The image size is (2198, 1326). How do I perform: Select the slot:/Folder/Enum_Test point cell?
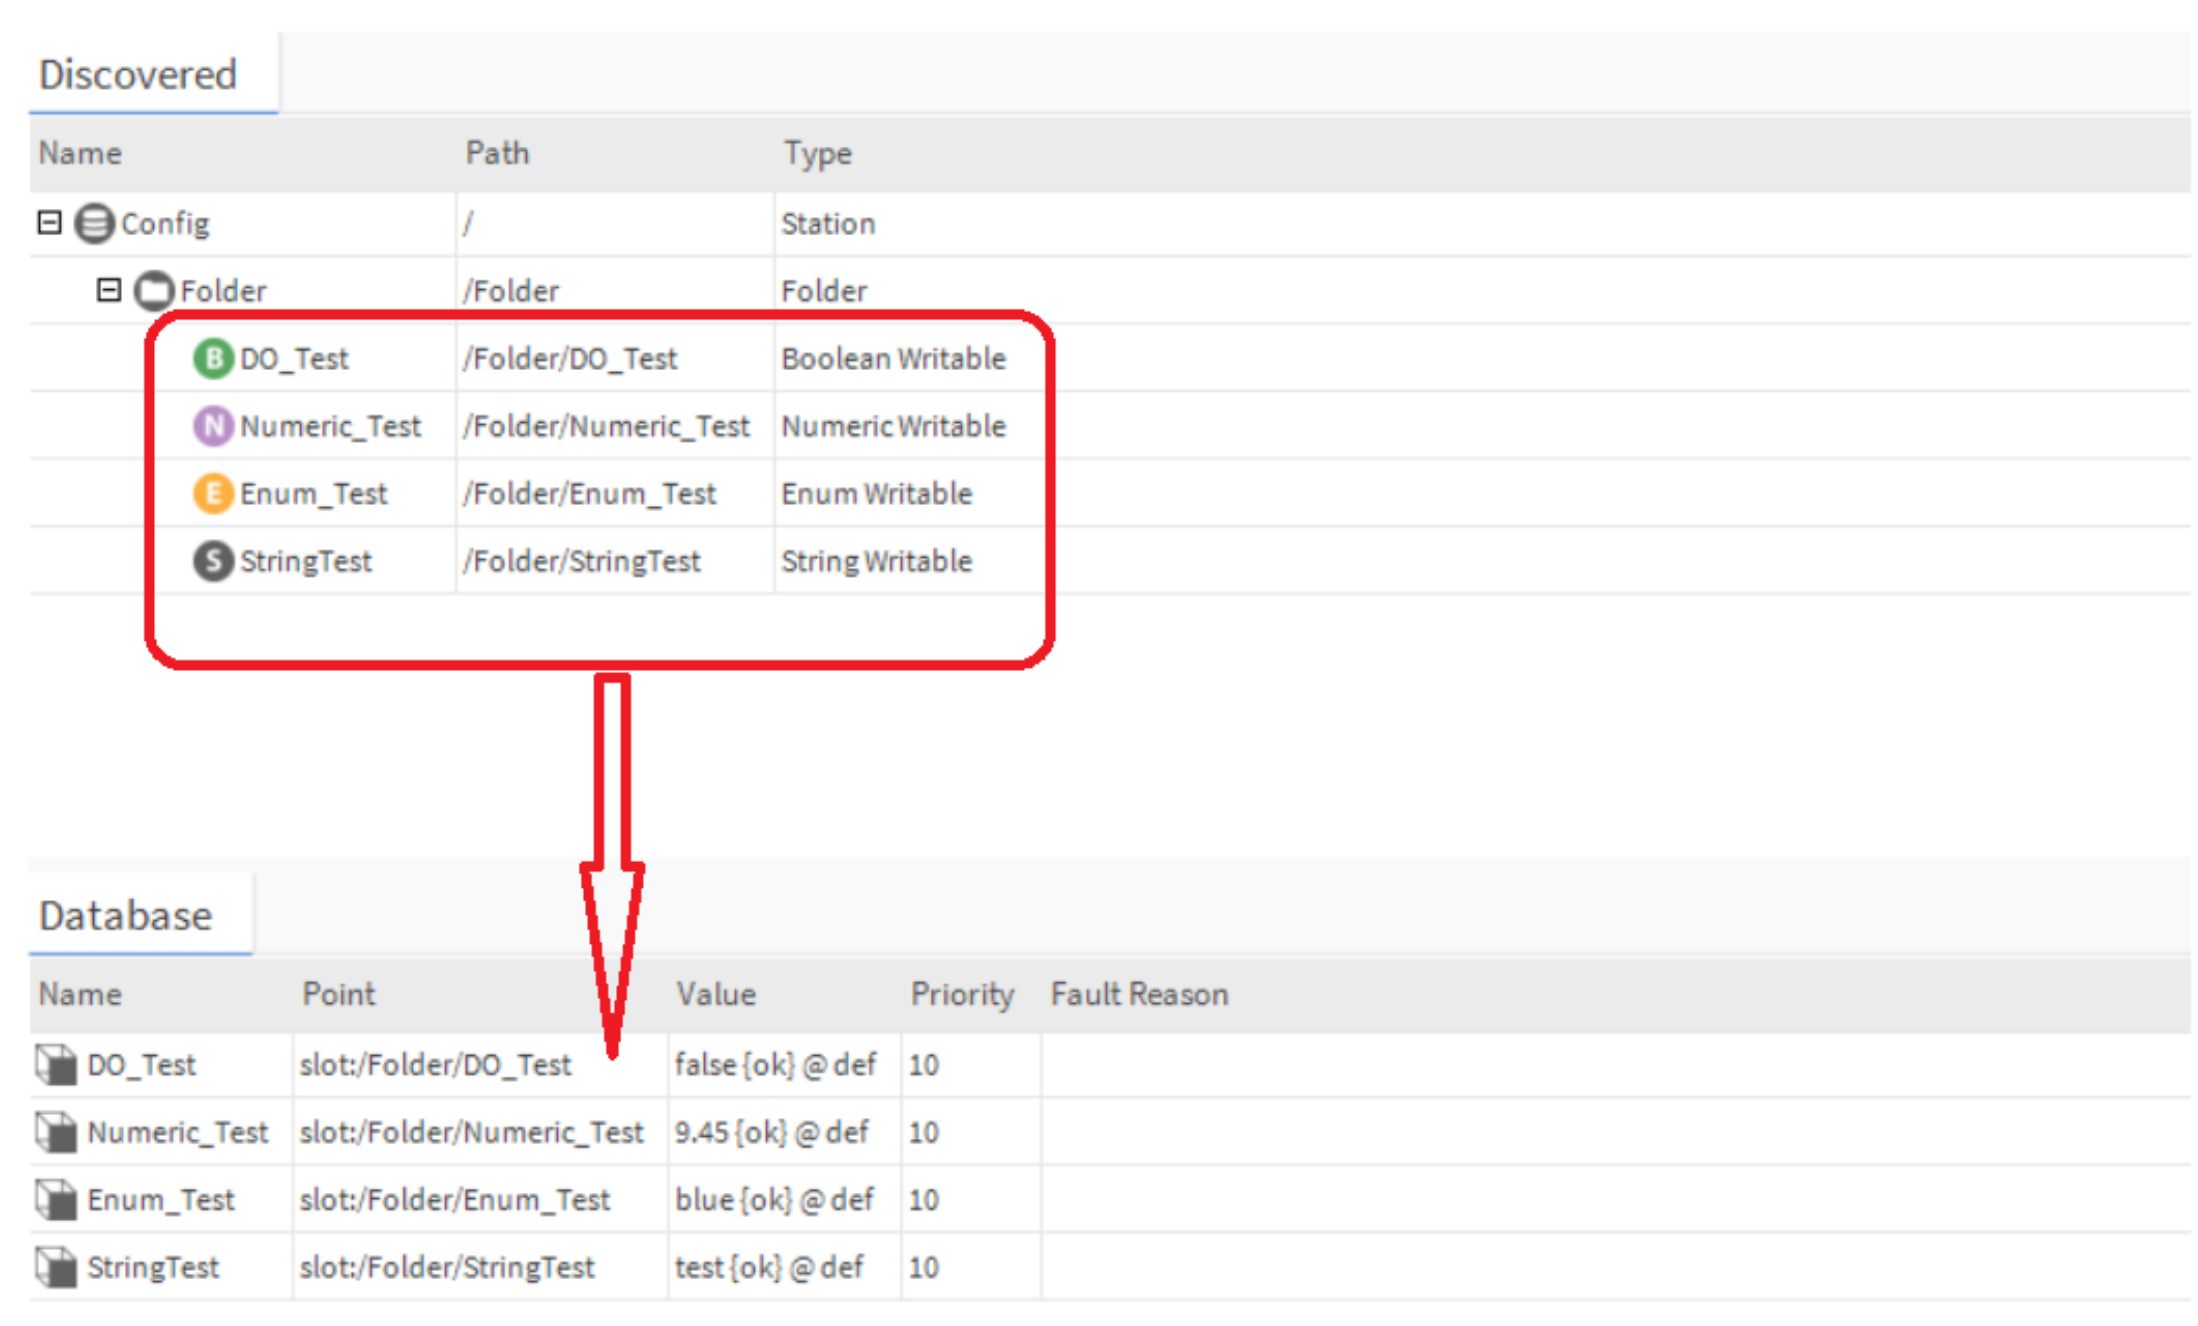click(x=455, y=1199)
